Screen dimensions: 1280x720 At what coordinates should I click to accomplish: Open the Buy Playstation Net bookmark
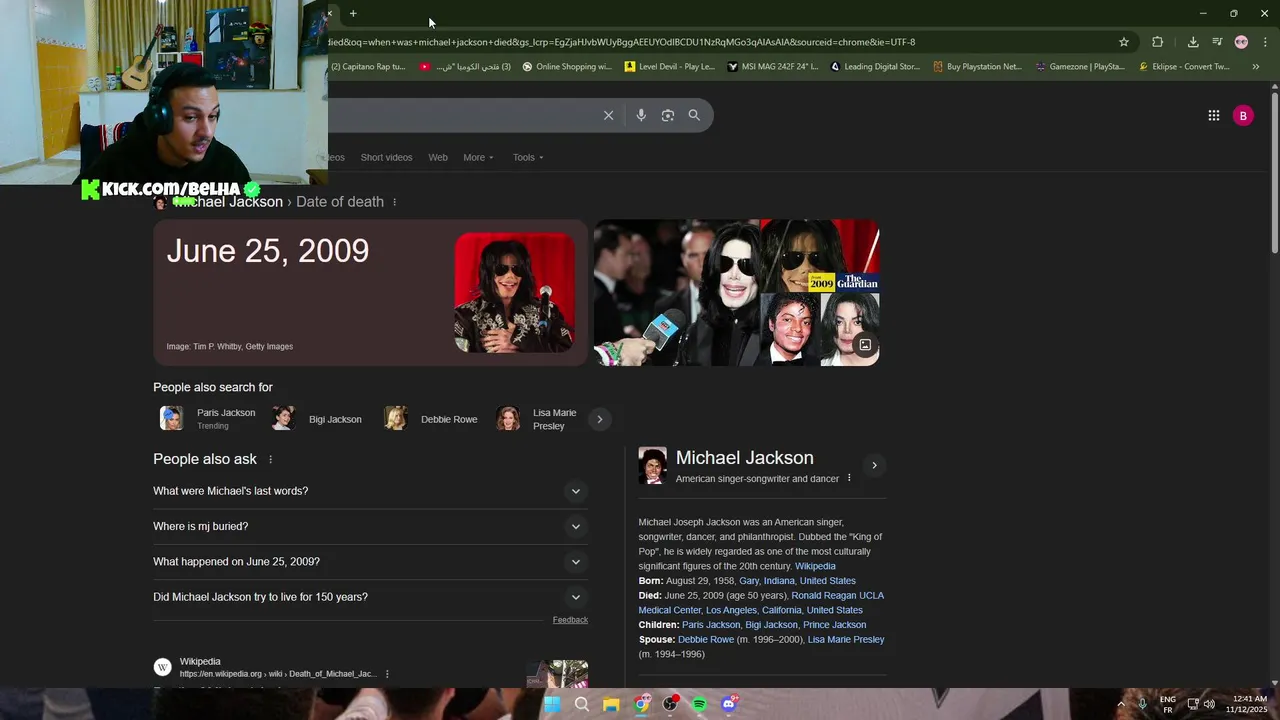click(977, 67)
